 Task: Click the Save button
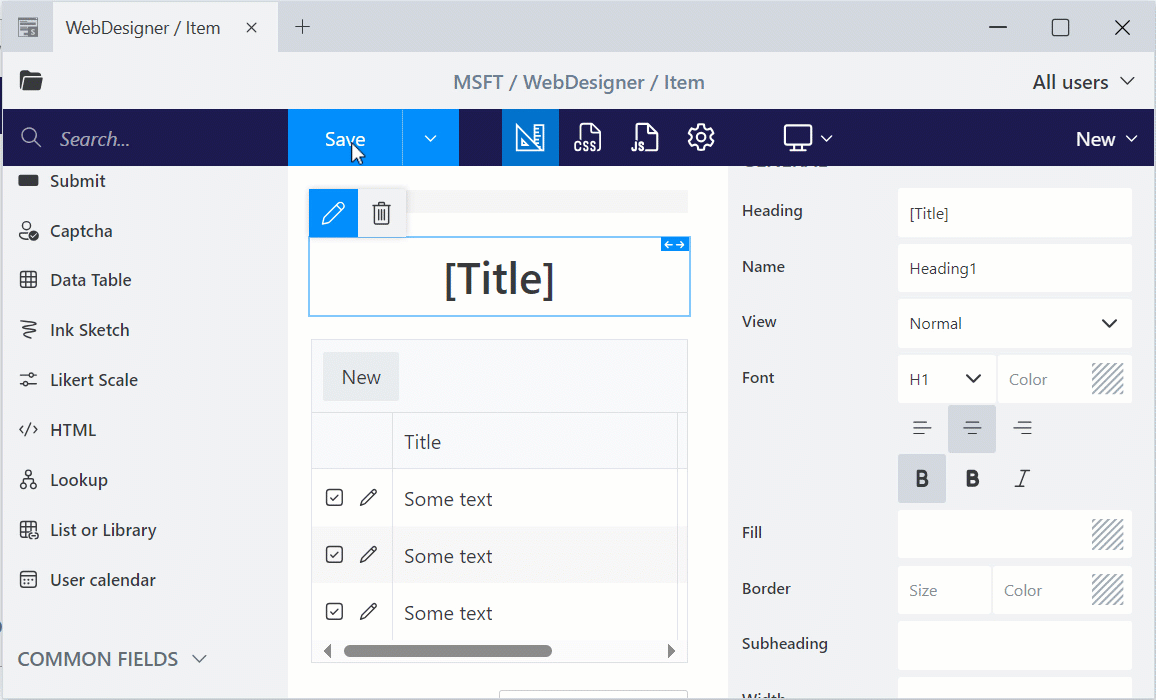click(x=345, y=138)
